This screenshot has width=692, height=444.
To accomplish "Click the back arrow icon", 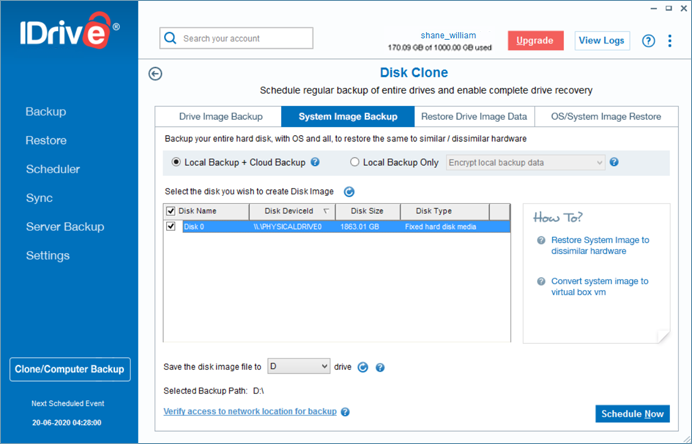I will (155, 74).
